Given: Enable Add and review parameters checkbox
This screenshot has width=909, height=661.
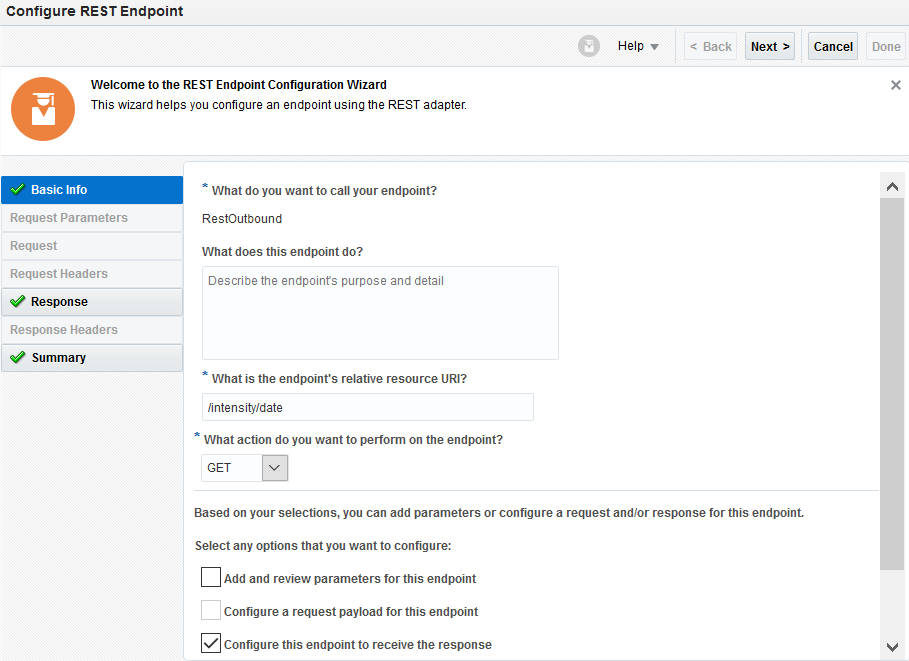Looking at the screenshot, I should 211,578.
